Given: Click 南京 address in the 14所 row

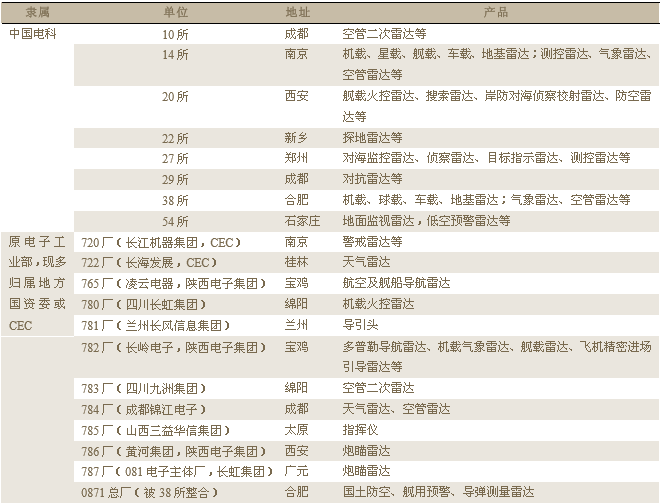Looking at the screenshot, I should [x=296, y=54].
